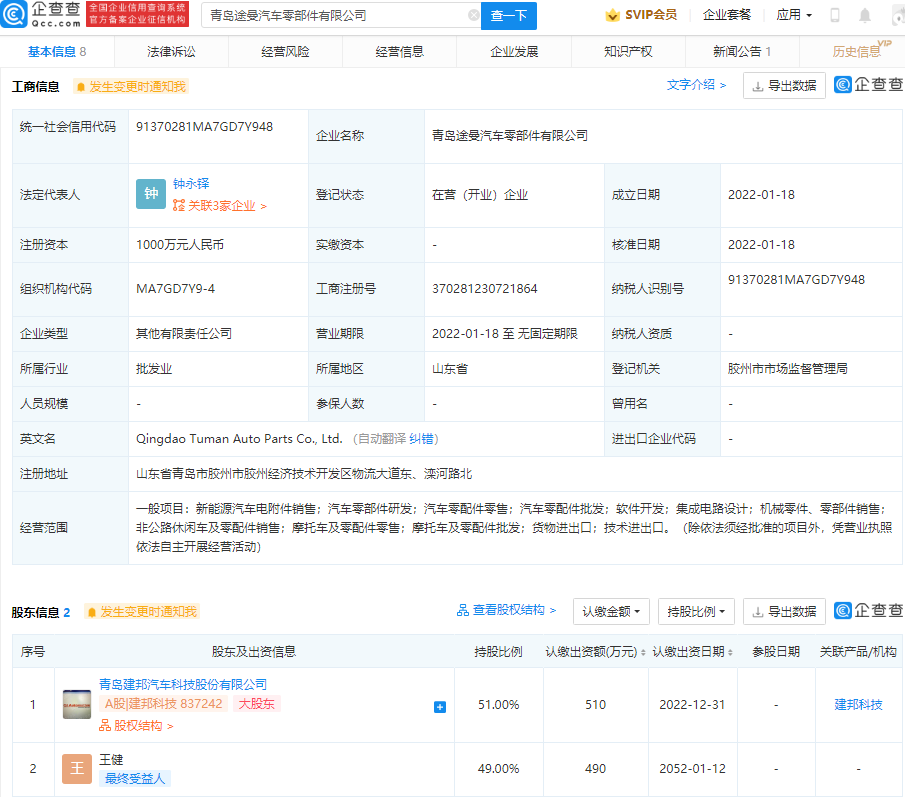Expand the 持股比例 dropdown

coord(695,610)
